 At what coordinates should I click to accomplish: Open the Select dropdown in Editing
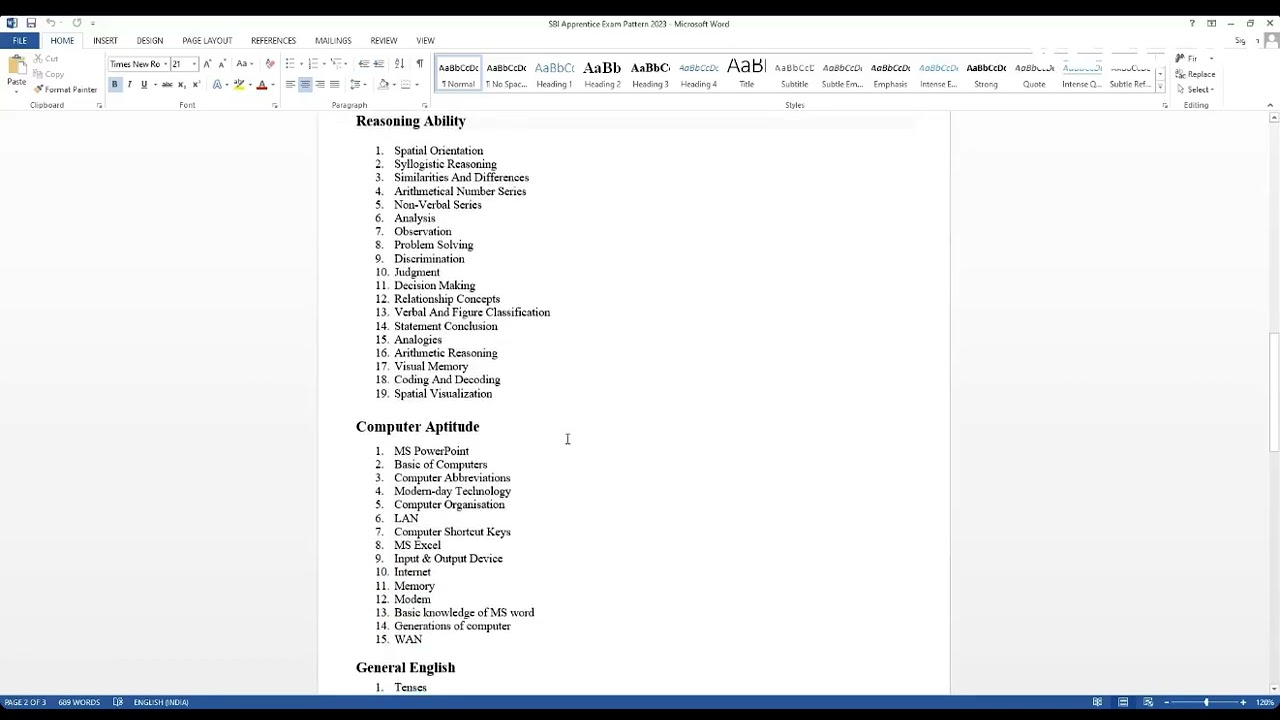point(1199,89)
